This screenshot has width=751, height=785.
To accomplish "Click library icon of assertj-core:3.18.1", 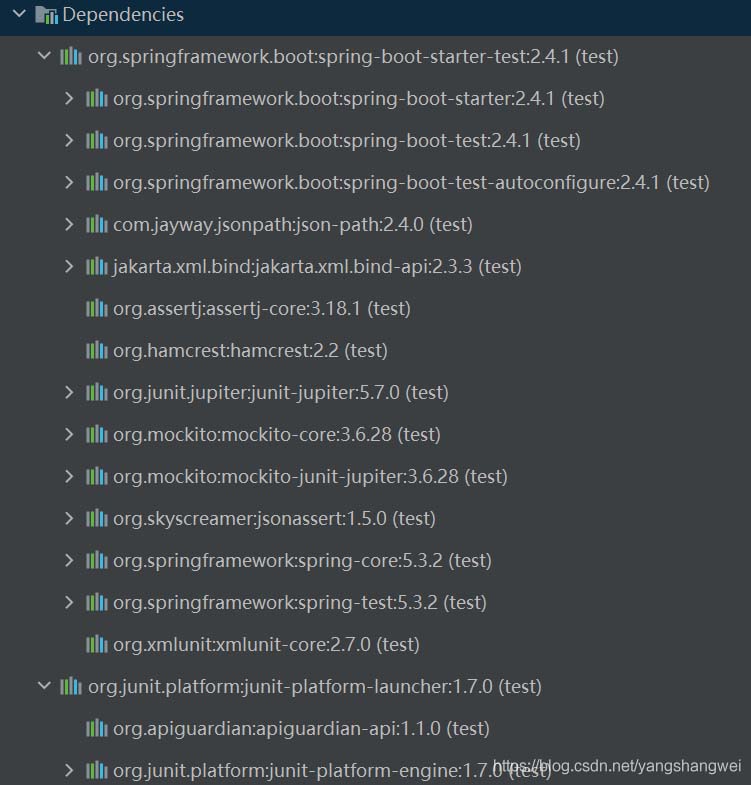I will pos(97,308).
